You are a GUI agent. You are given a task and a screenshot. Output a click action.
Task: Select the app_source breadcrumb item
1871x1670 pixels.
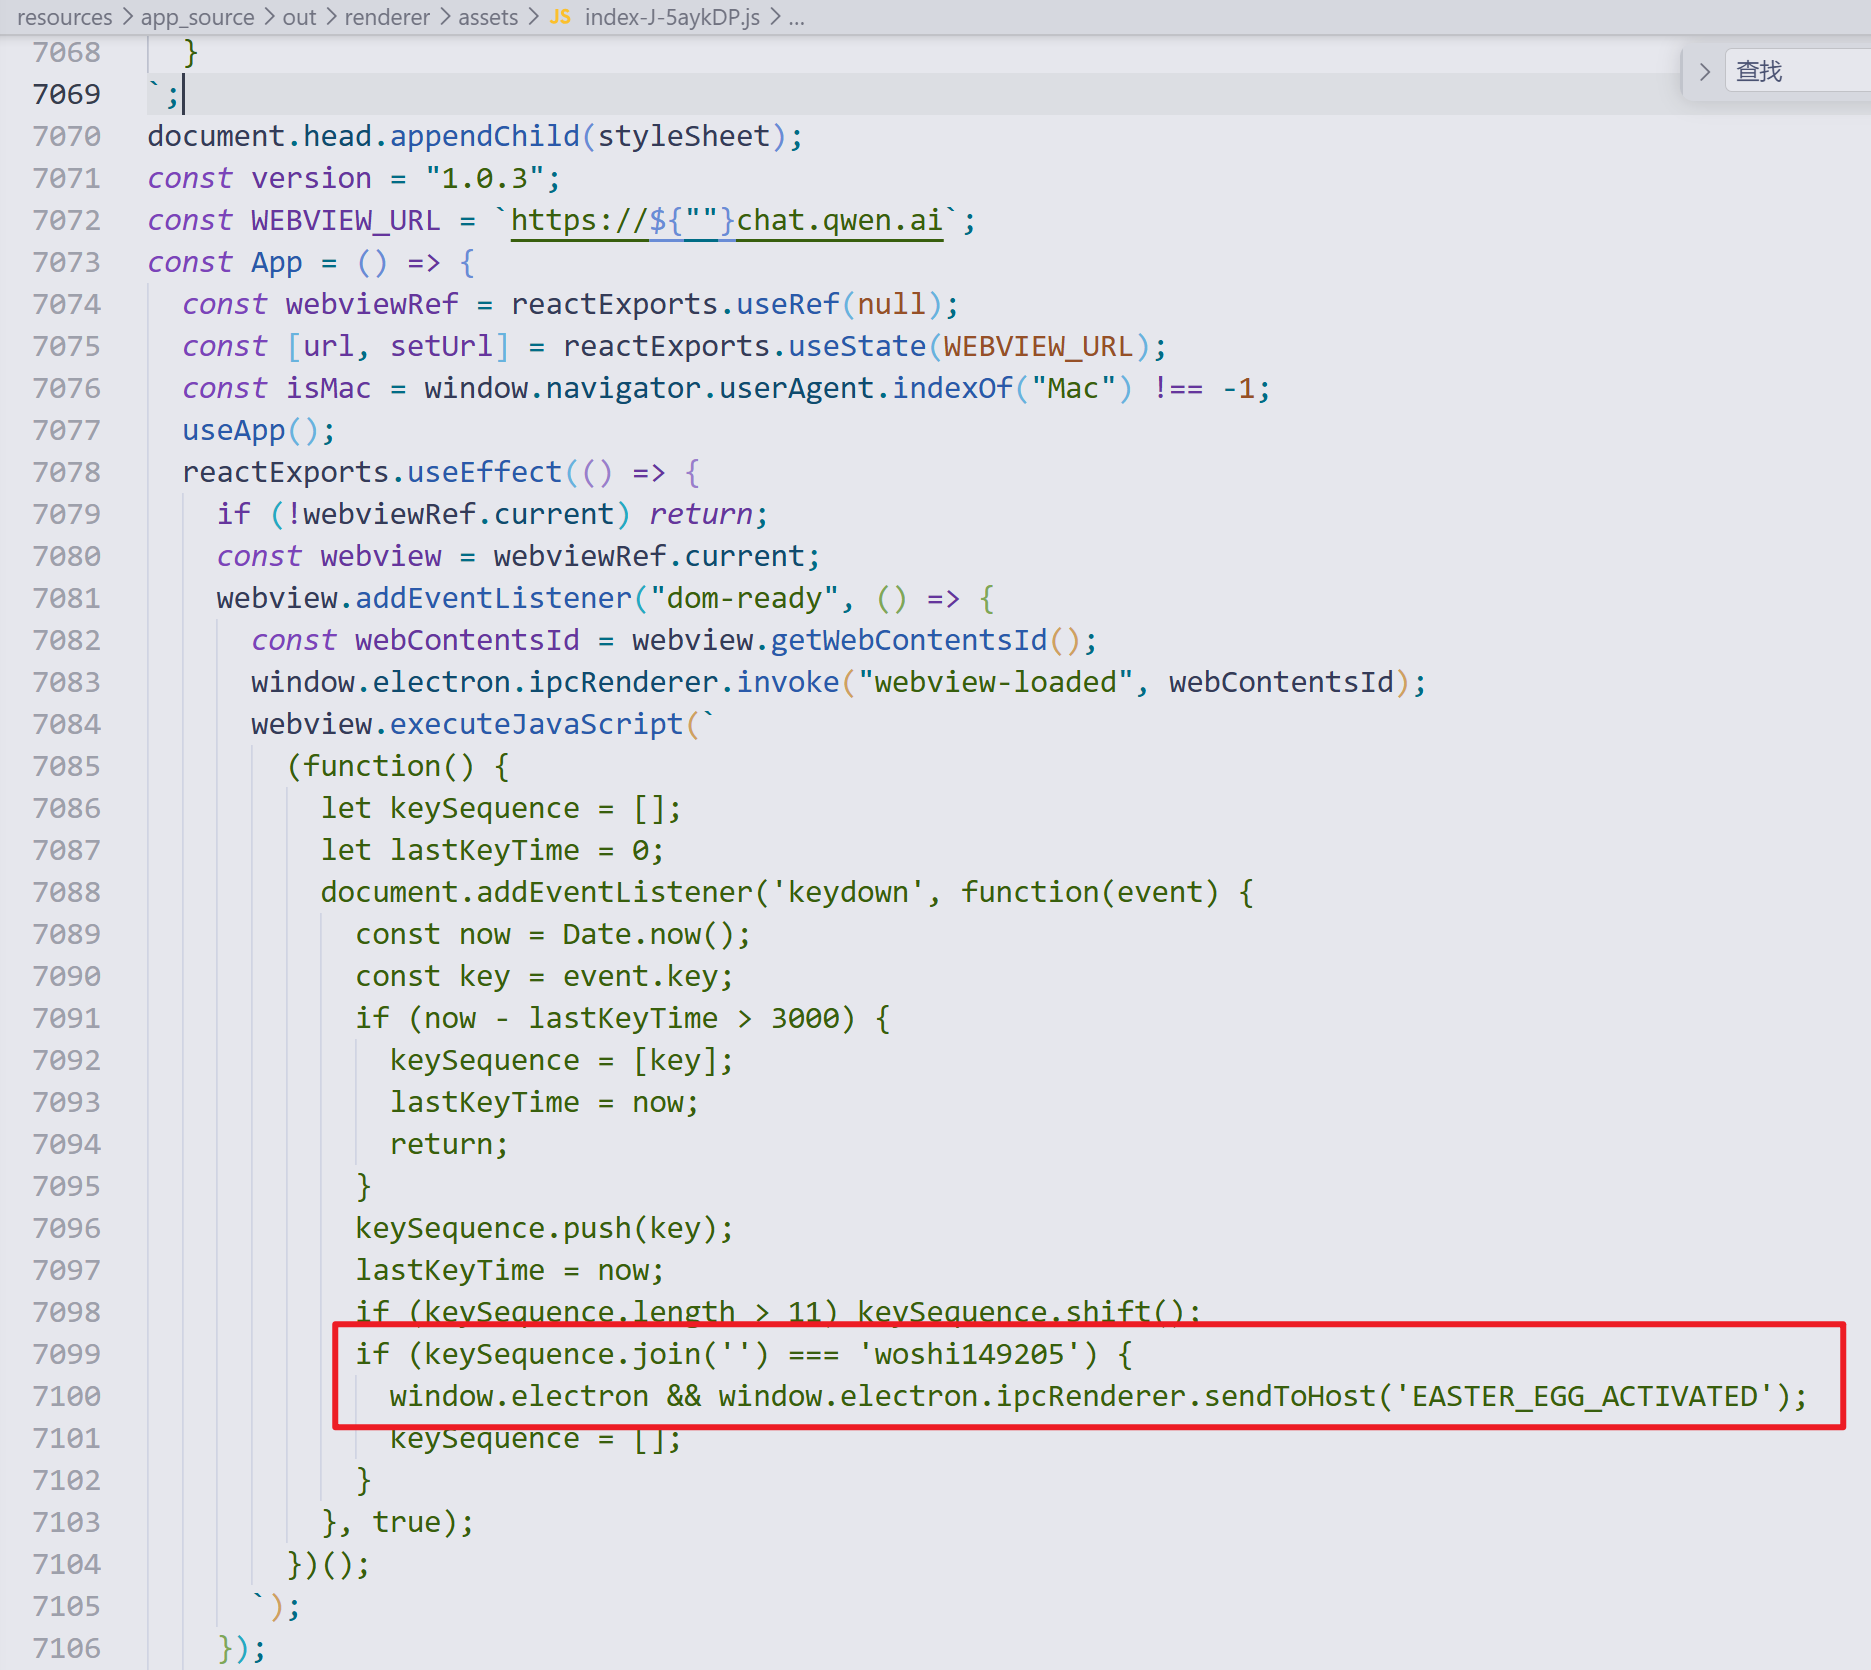point(198,17)
